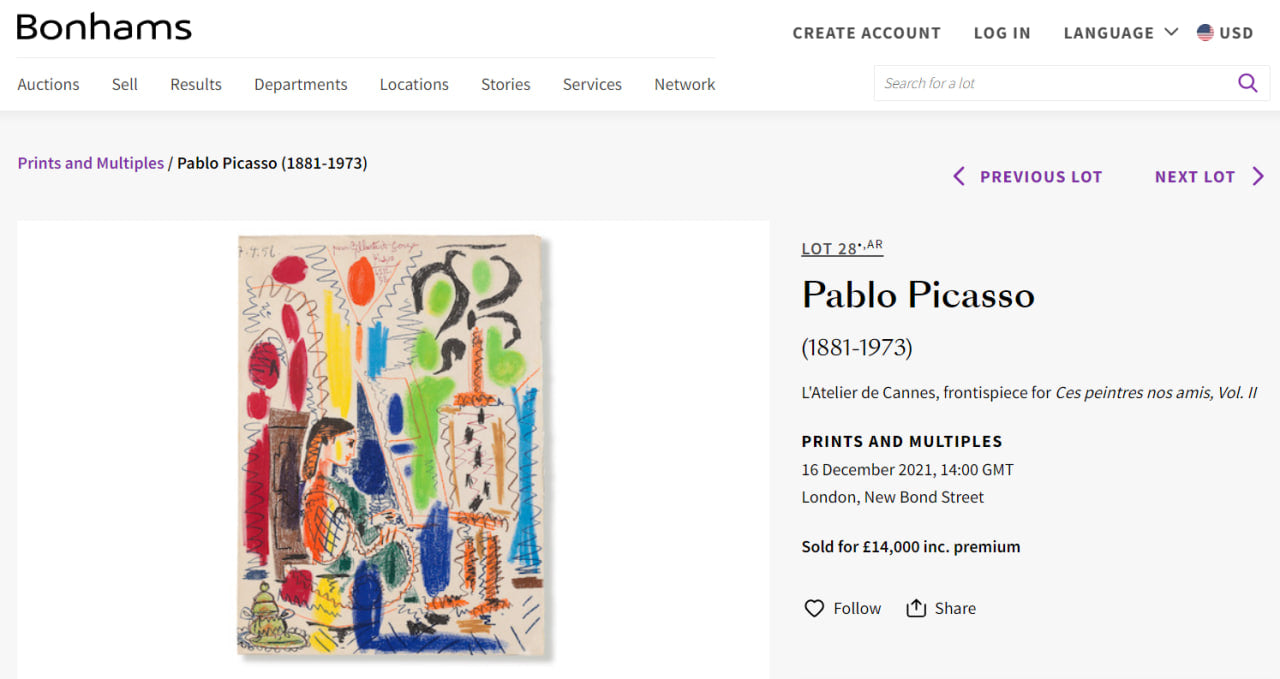The width and height of the screenshot is (1280, 679).
Task: Click the purple search magnifier icon
Action: (x=1247, y=83)
